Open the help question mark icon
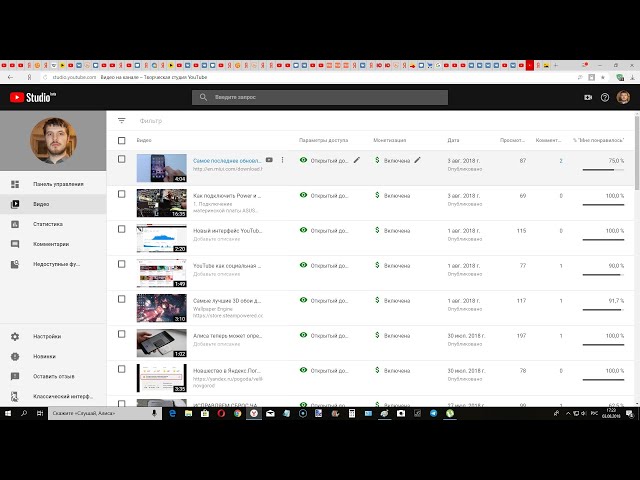Viewport: 640px width, 480px height. (x=605, y=97)
